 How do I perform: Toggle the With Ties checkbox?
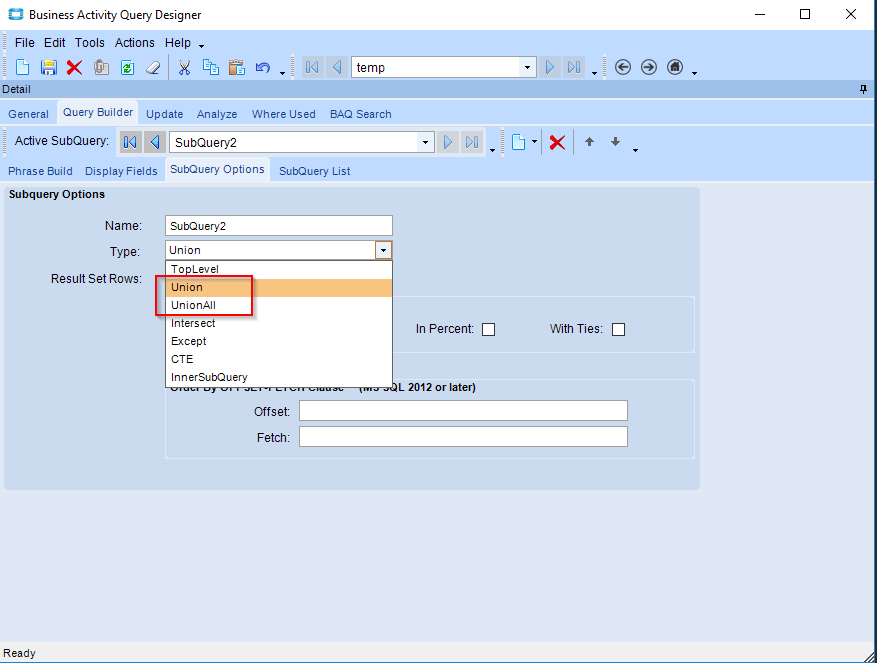click(618, 329)
